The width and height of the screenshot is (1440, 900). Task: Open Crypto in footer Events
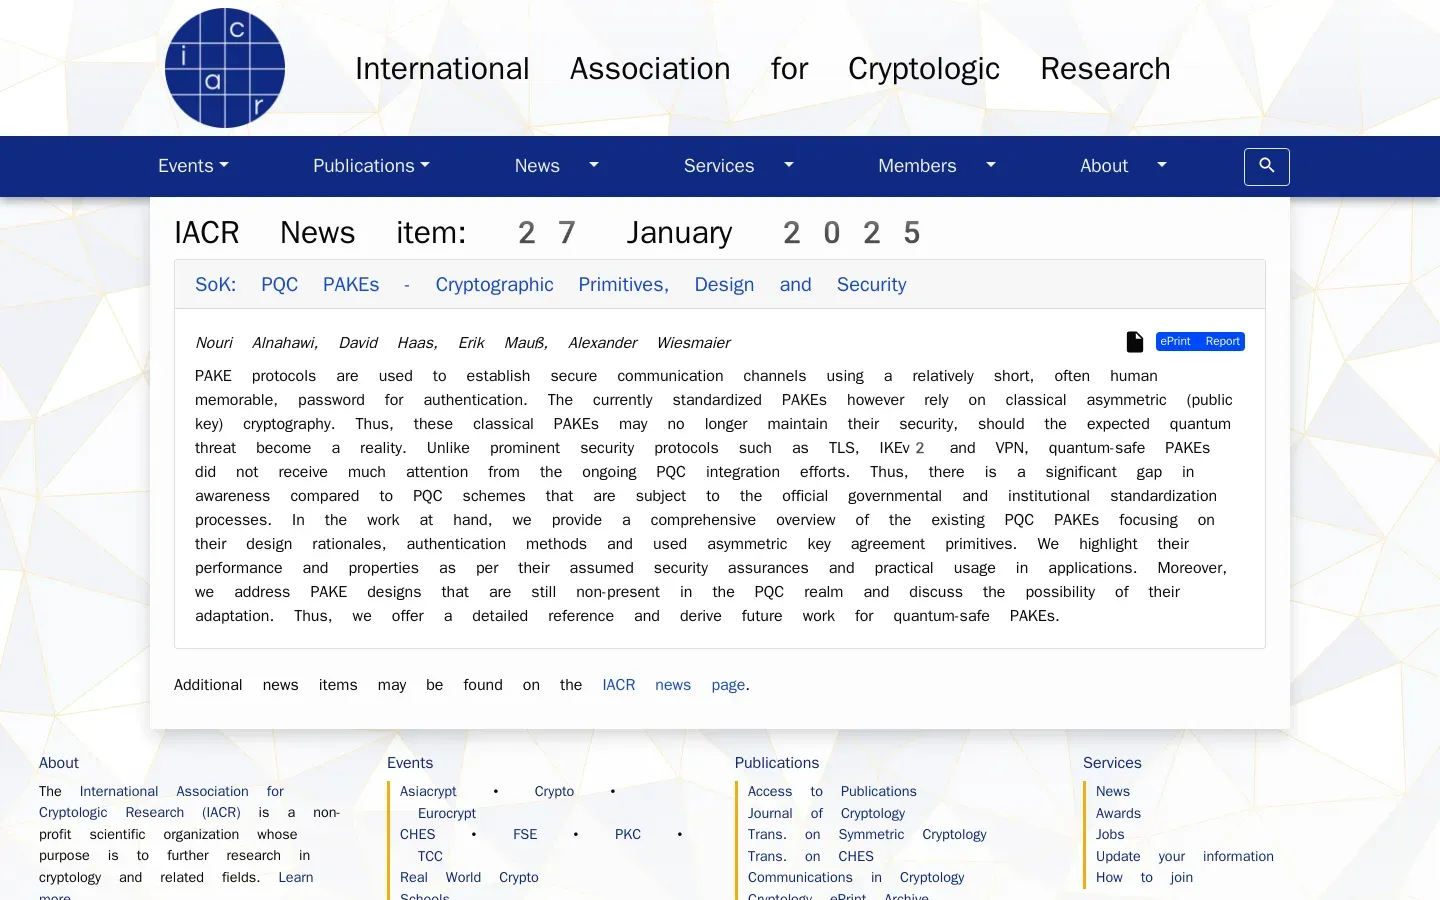554,791
